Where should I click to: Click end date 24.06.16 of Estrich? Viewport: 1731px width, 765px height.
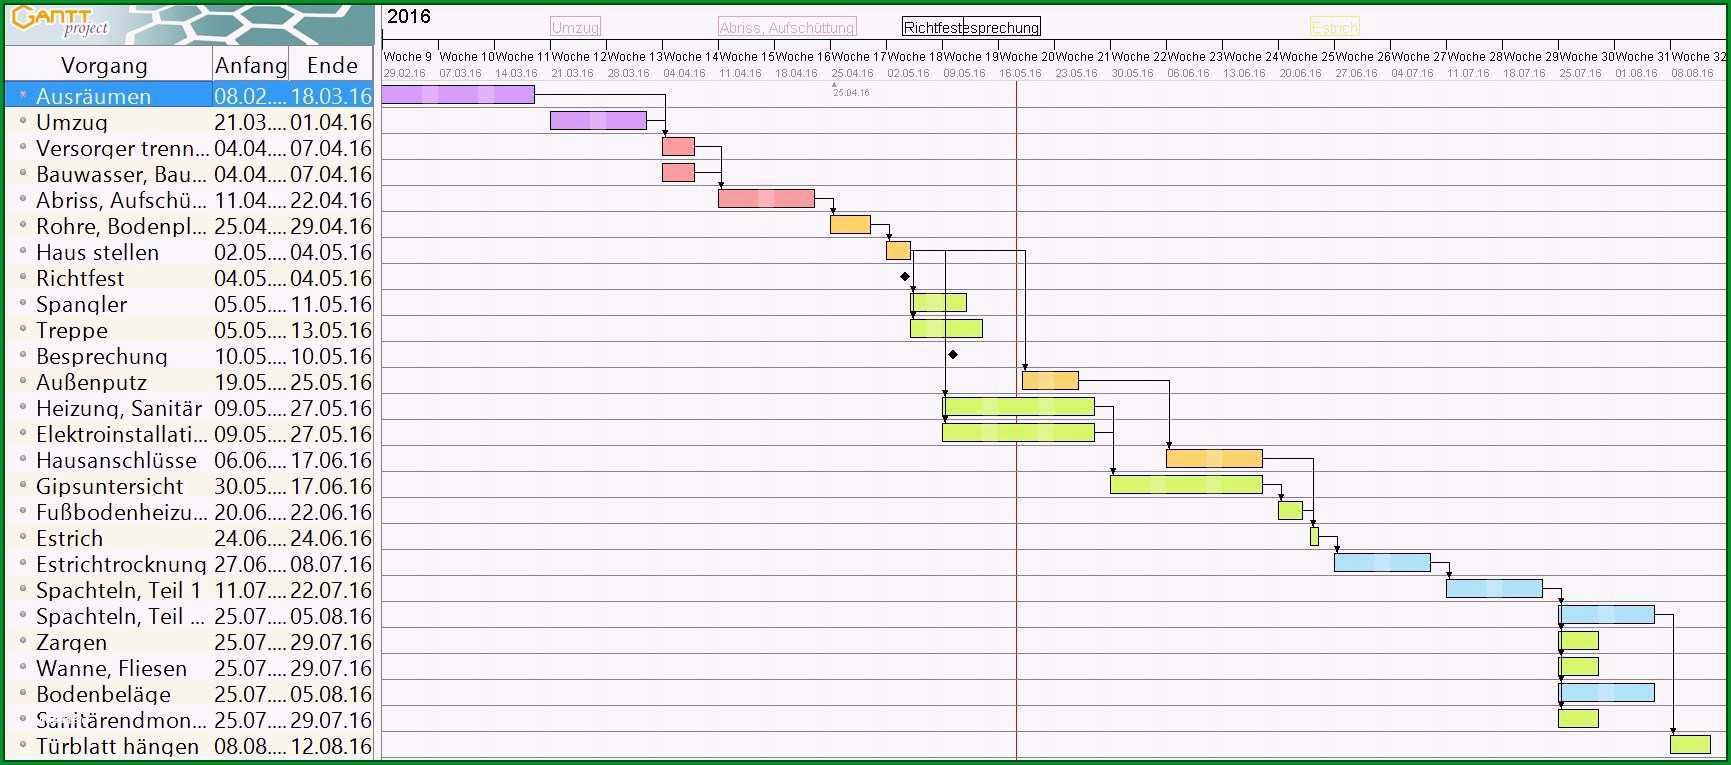pyautogui.click(x=331, y=538)
